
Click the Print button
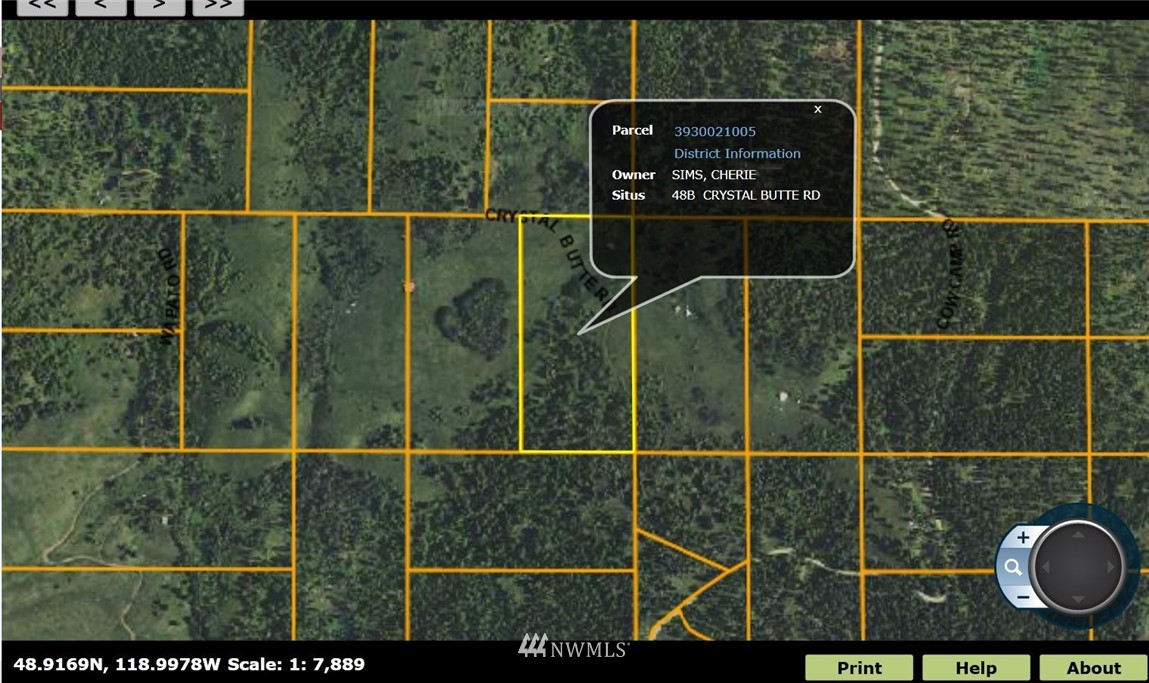click(x=859, y=668)
